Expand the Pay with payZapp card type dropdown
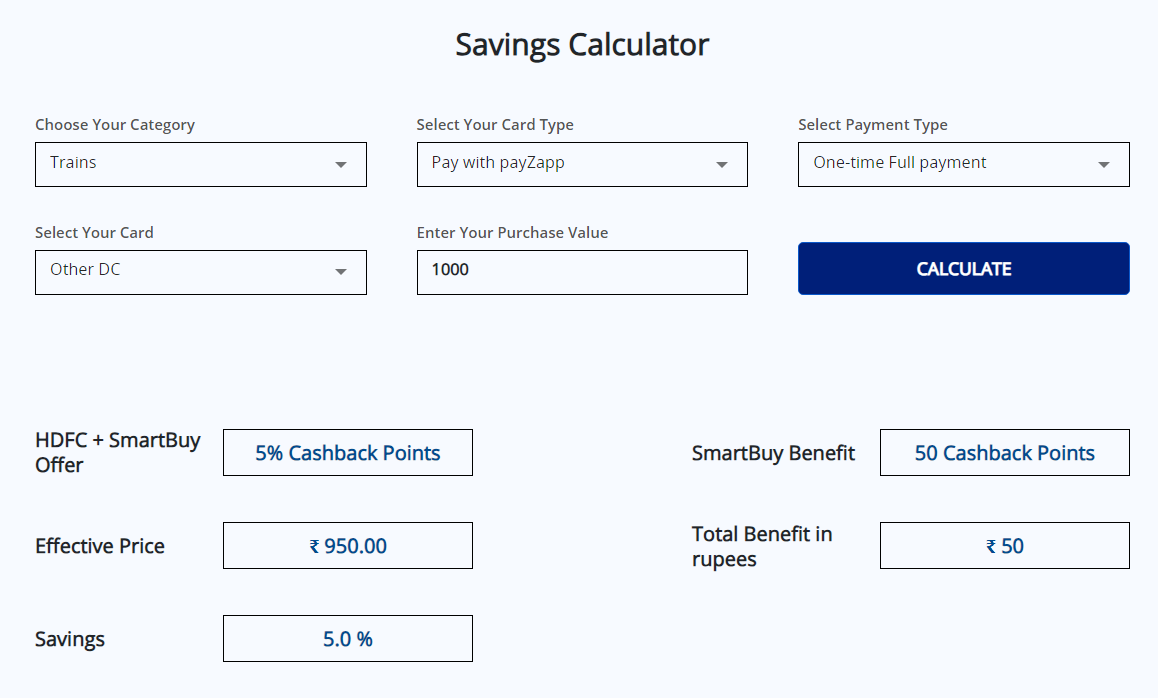Screen dimensions: 1158x698 tap(570, 164)
